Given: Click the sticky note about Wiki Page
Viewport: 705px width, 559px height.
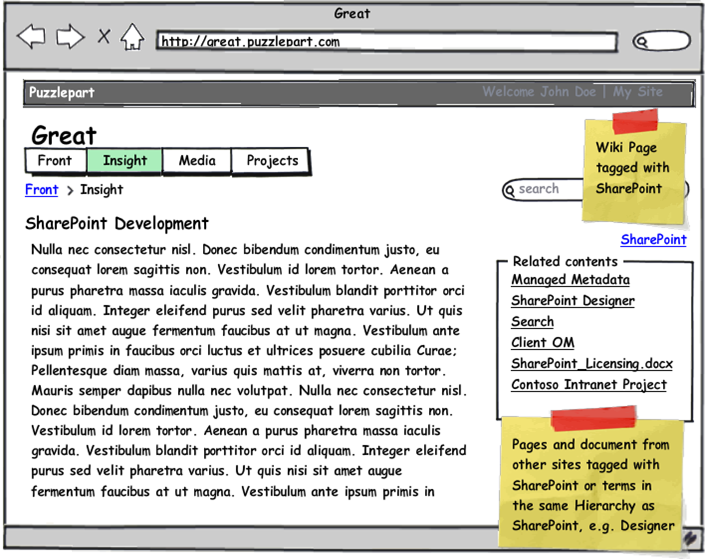Looking at the screenshot, I should 634,166.
